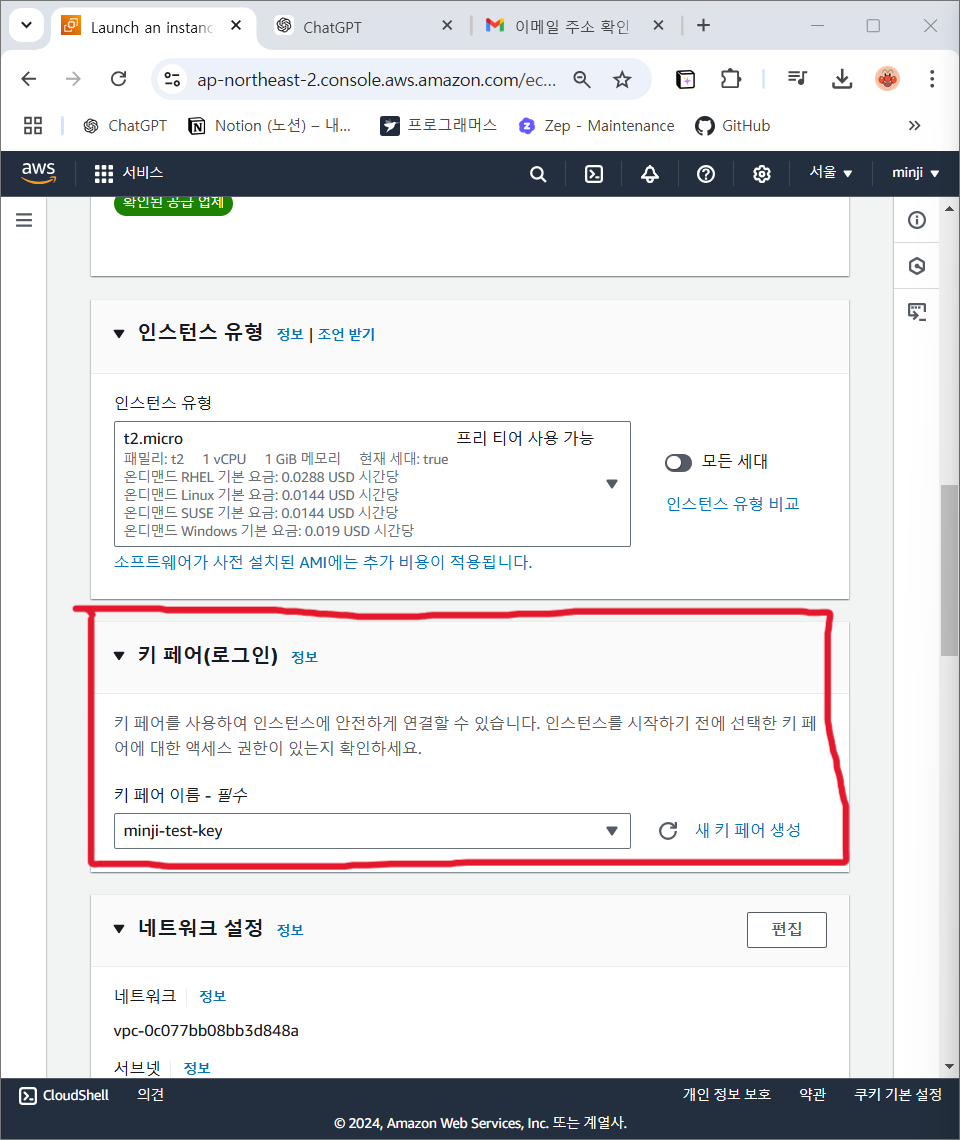Click the AWS console search icon
The height and width of the screenshot is (1140, 960).
[537, 174]
